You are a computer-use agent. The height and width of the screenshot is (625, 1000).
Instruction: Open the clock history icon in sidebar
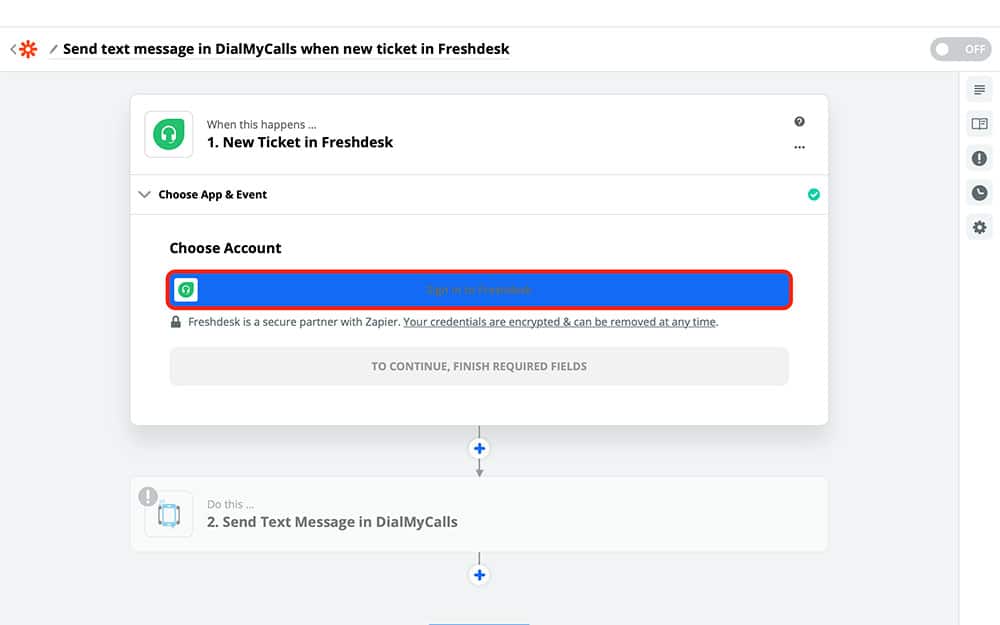[979, 193]
